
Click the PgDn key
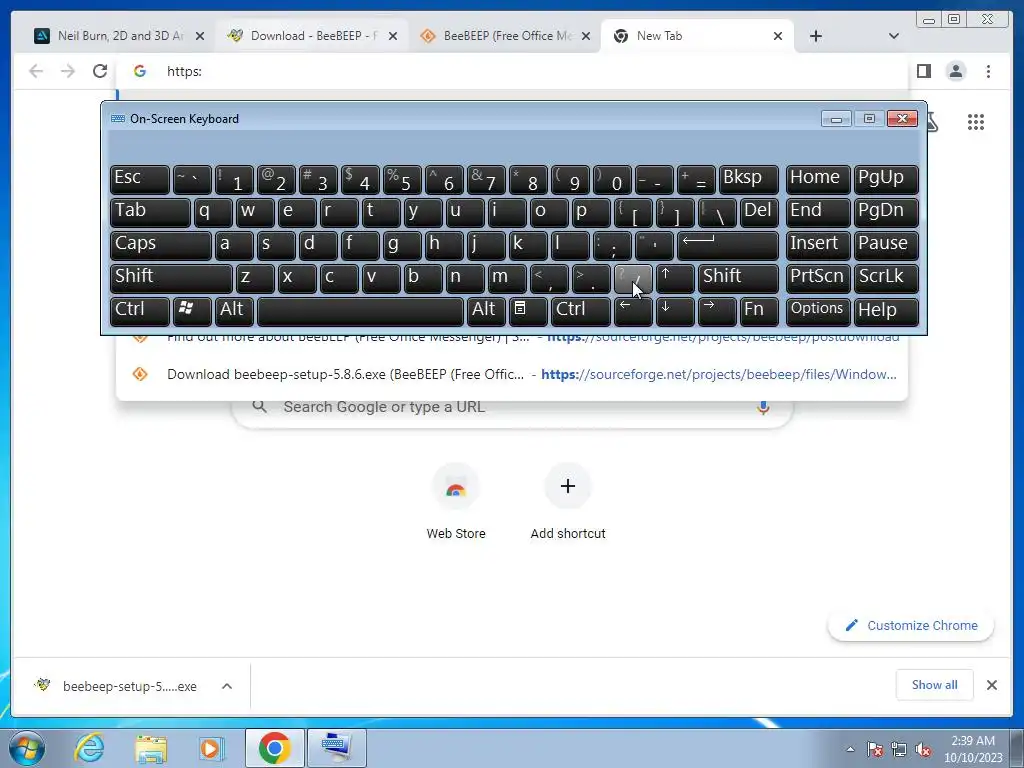point(886,212)
